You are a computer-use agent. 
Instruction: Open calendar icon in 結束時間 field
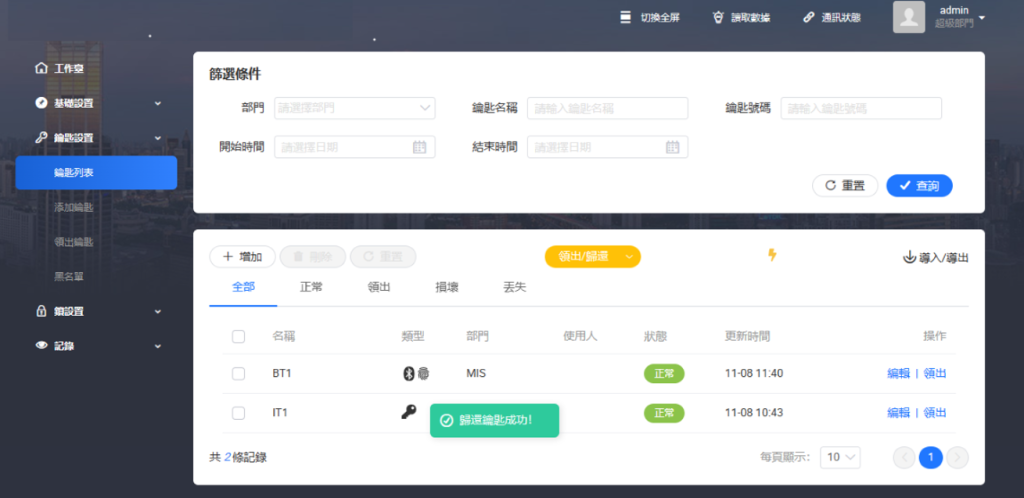pos(673,147)
